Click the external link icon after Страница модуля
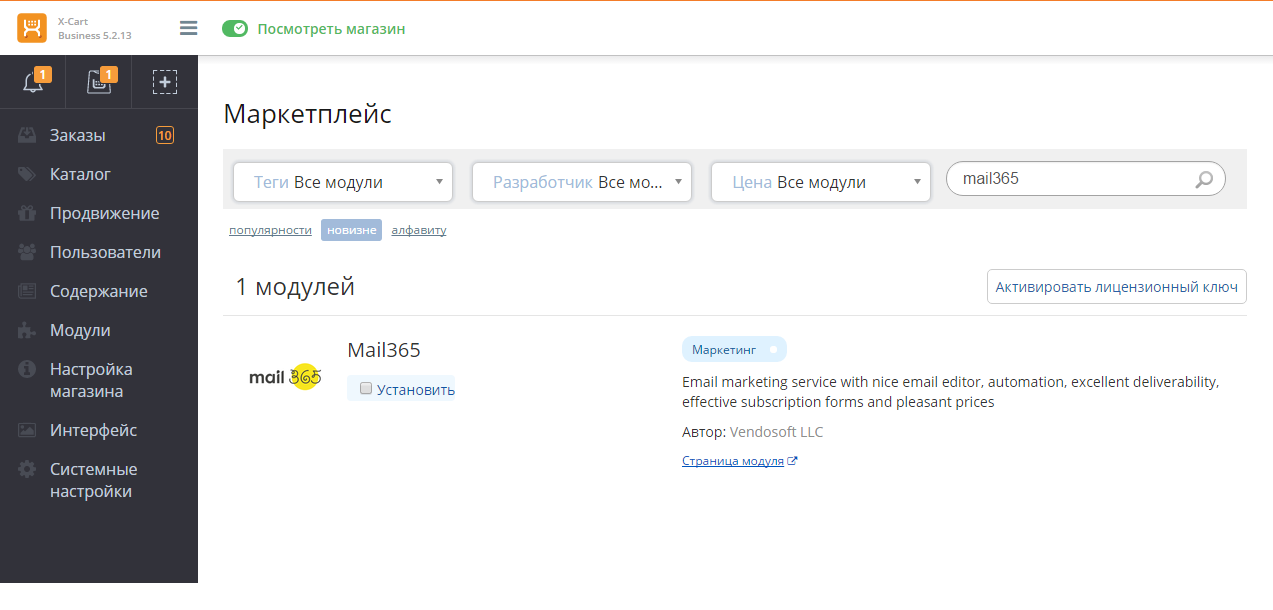The image size is (1273, 610). [x=792, y=461]
